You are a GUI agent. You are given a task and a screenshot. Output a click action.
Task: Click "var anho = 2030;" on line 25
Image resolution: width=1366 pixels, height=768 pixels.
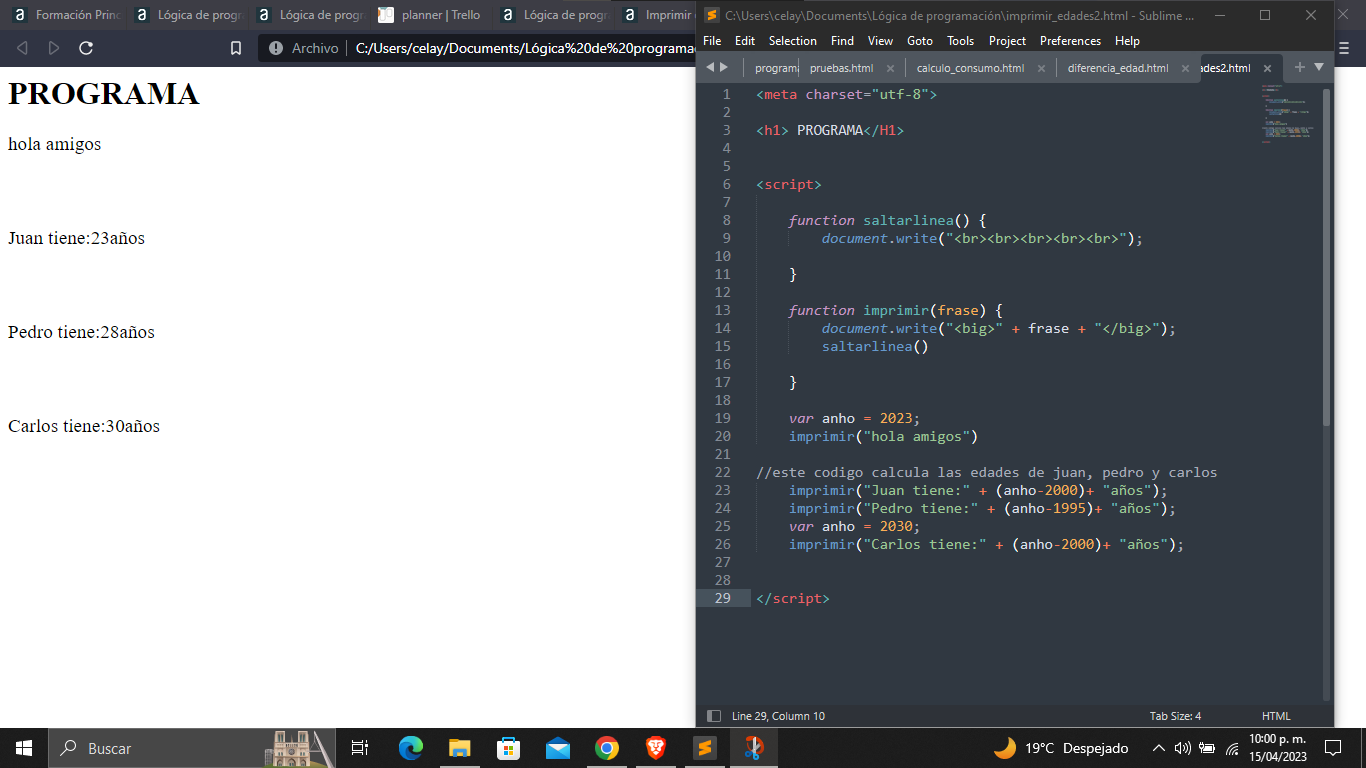[854, 526]
